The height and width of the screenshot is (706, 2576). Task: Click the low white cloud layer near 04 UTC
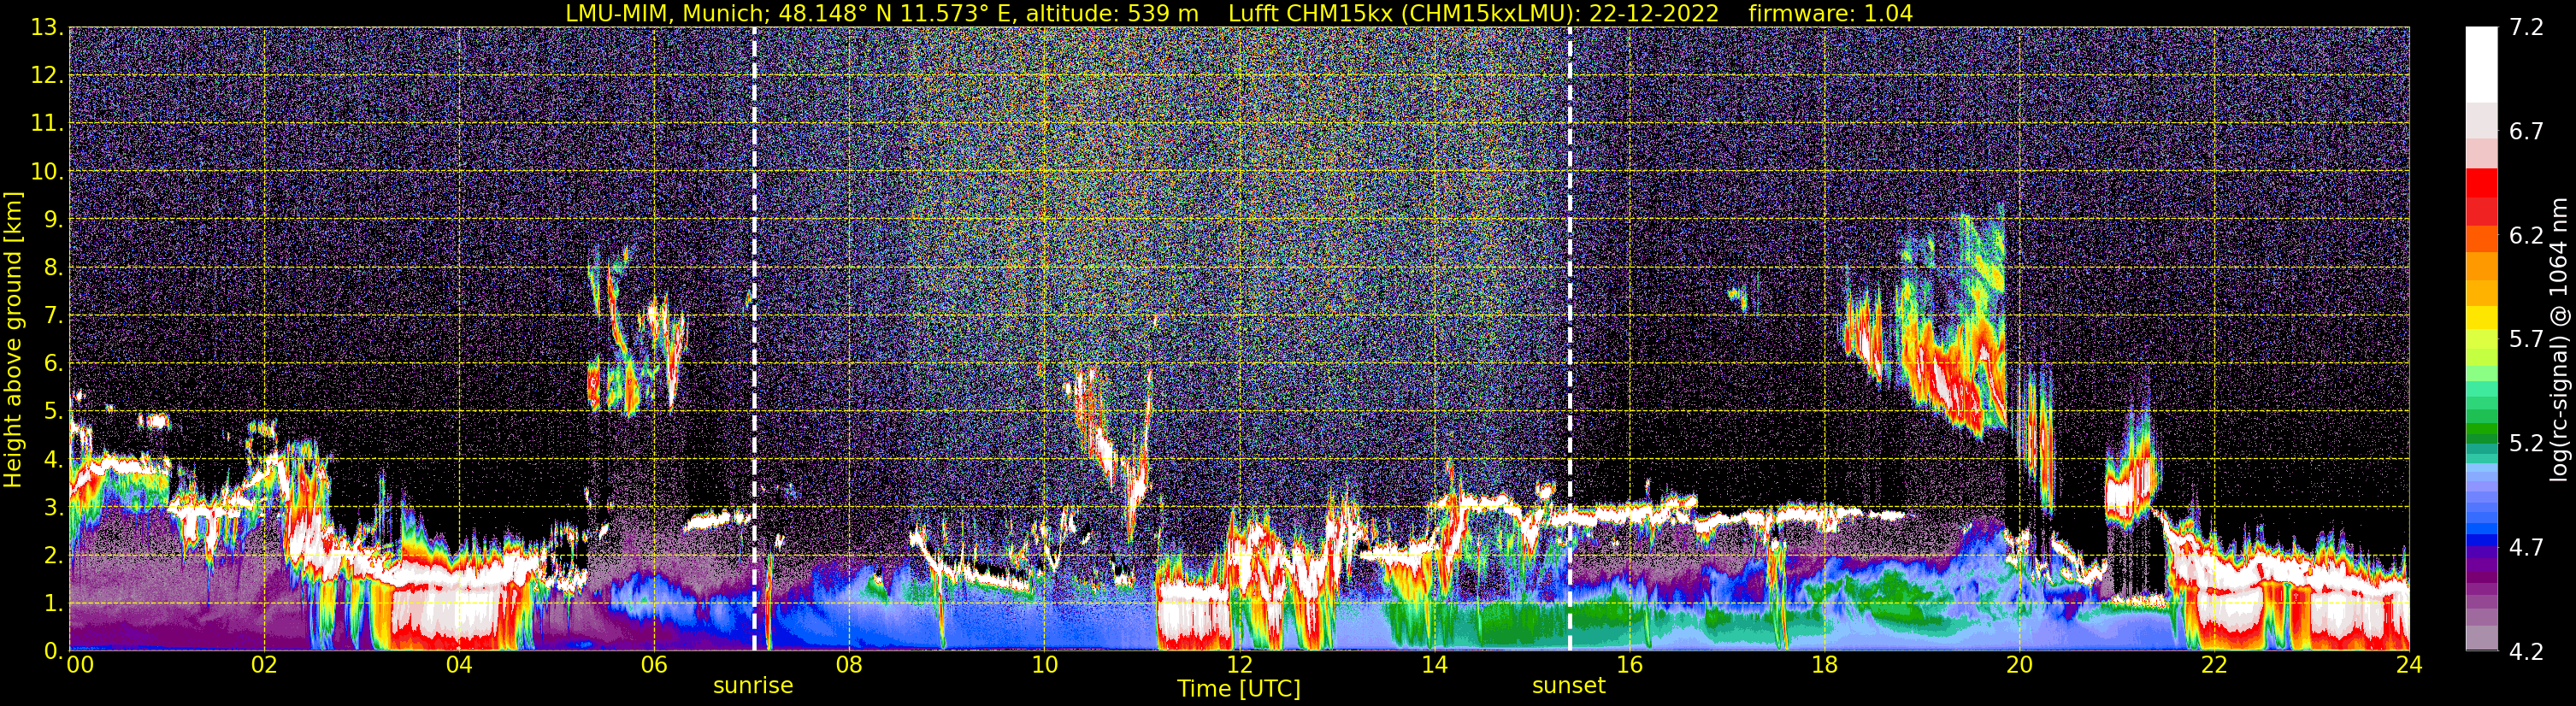(x=460, y=575)
